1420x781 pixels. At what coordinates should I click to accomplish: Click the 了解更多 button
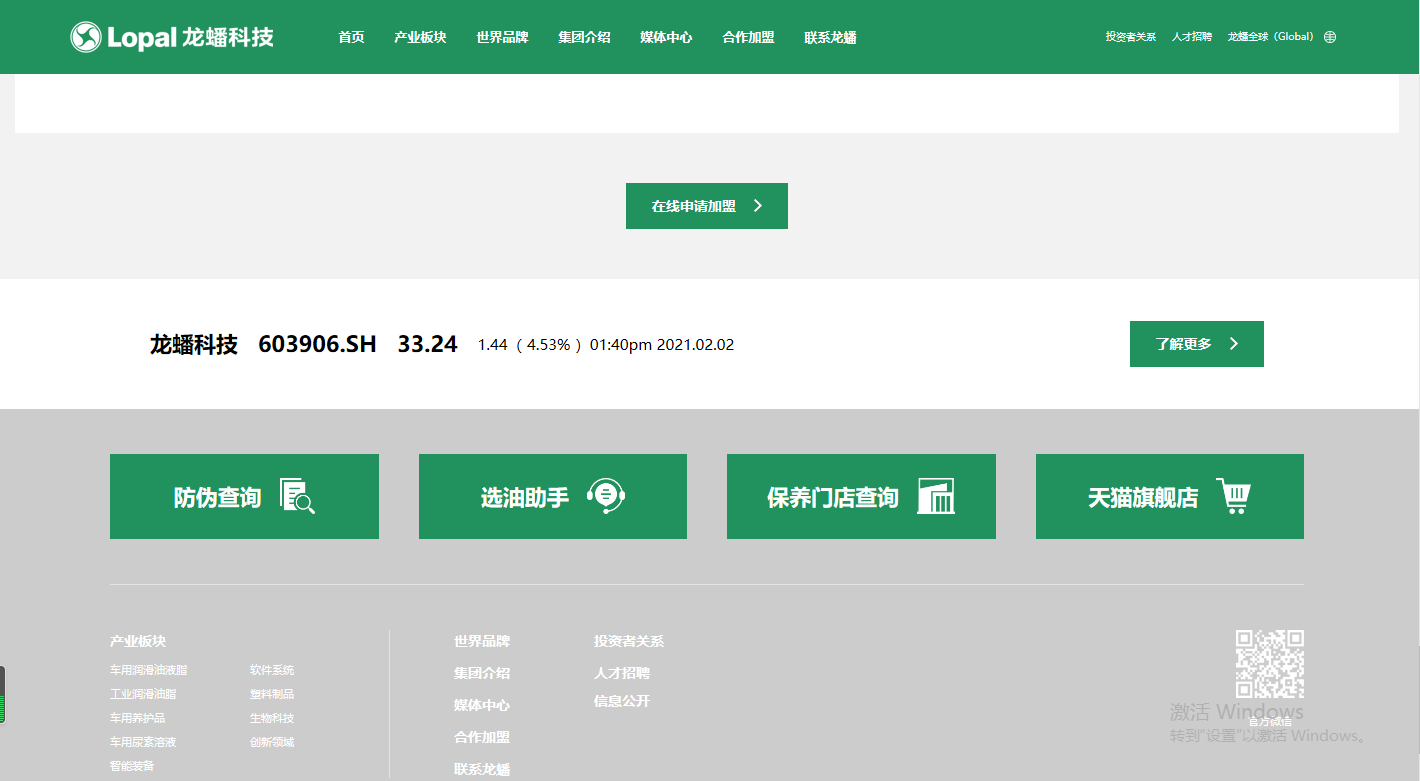(1197, 344)
